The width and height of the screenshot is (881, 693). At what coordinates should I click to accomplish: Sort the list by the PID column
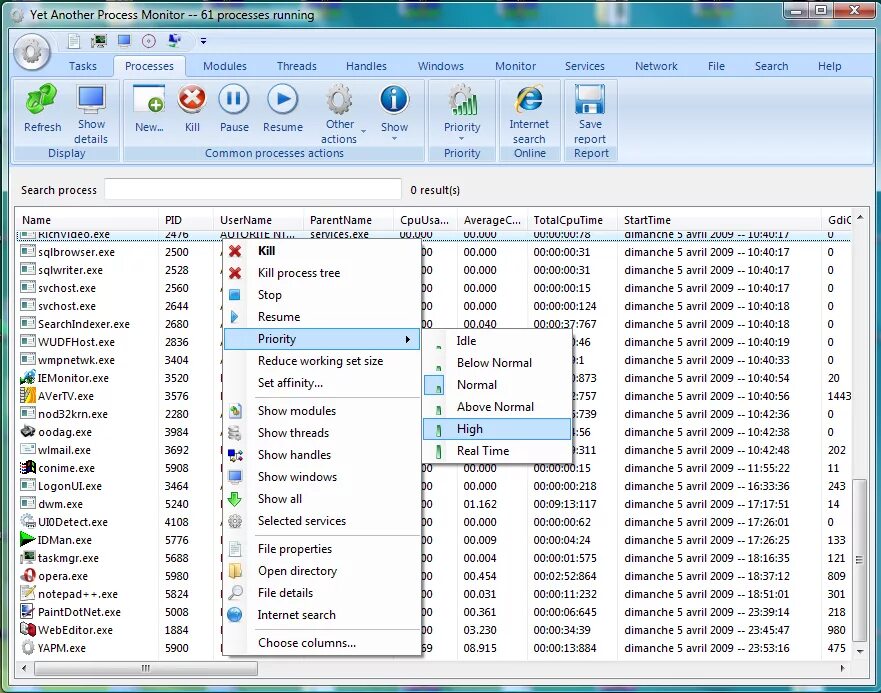tap(185, 220)
